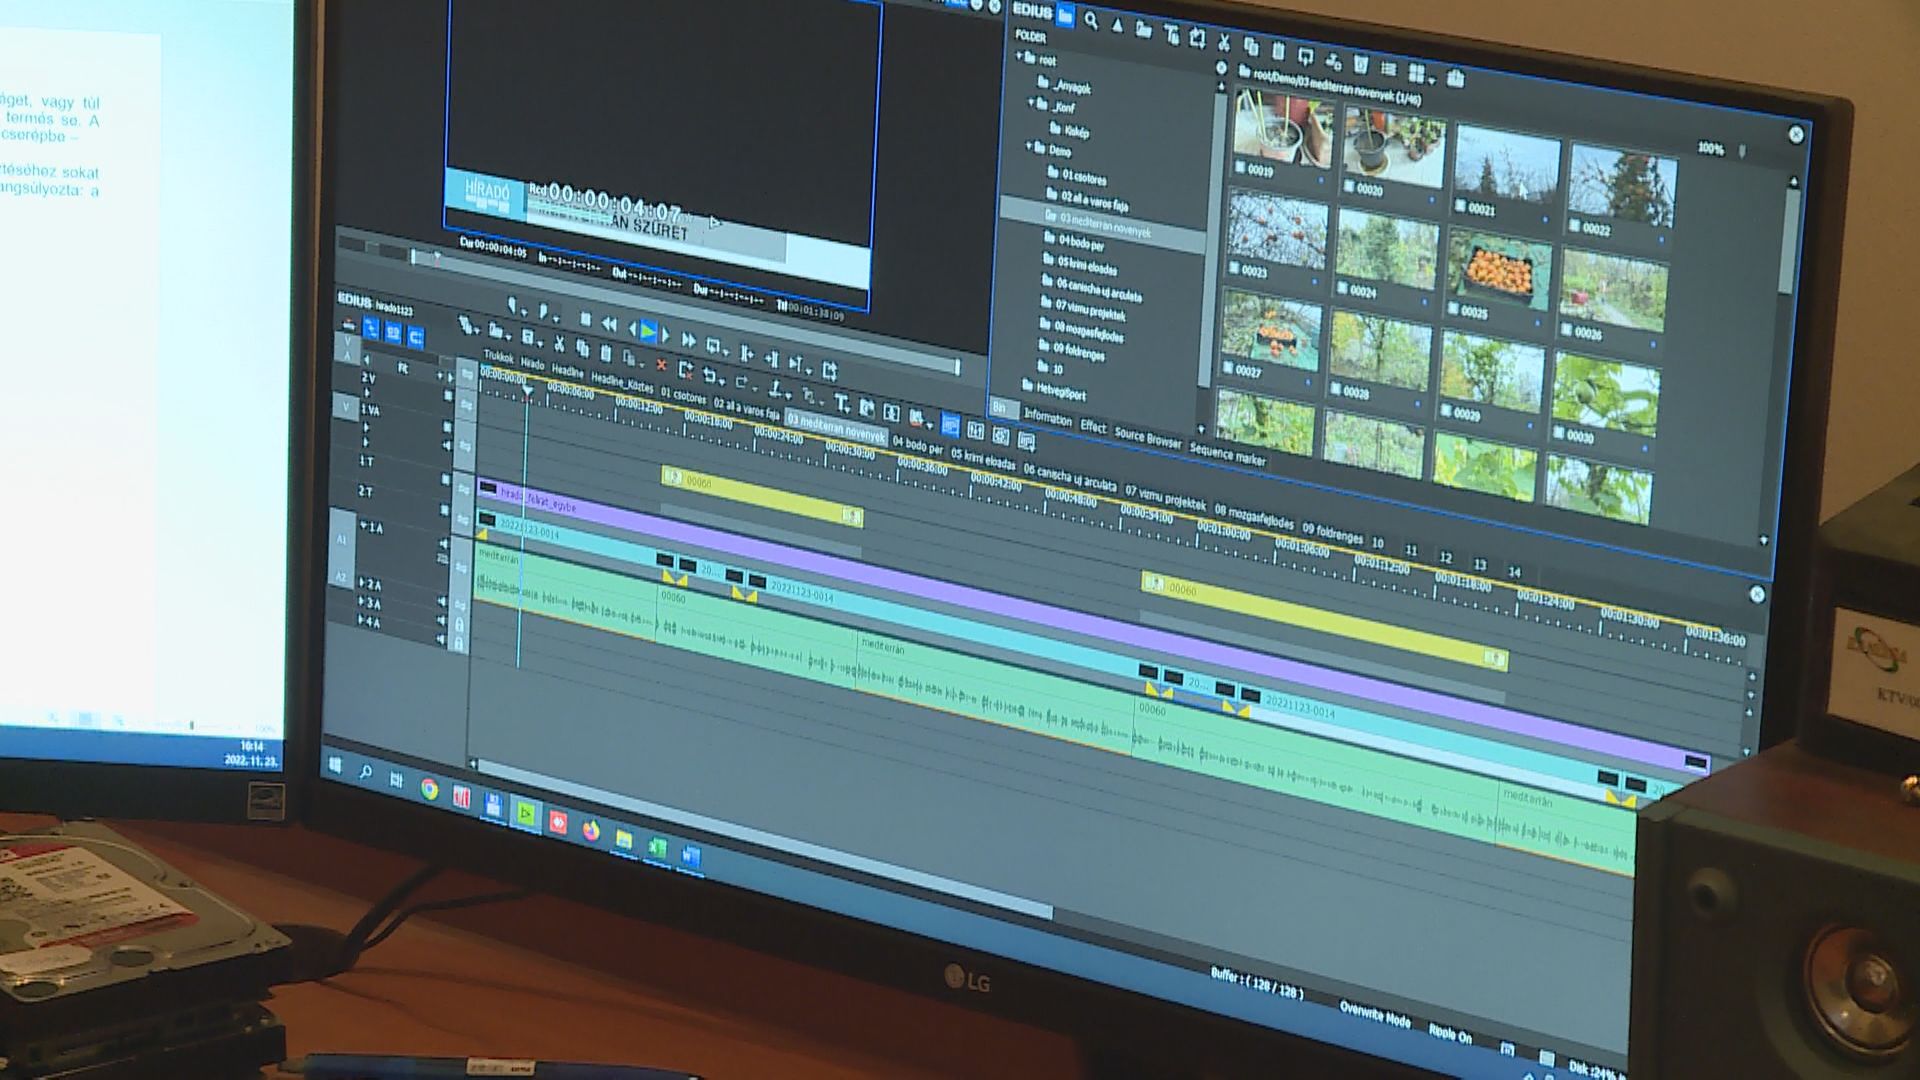Click the bin Add Clip folder icon
Image resolution: width=1920 pixels, height=1080 pixels.
pyautogui.click(x=1143, y=30)
